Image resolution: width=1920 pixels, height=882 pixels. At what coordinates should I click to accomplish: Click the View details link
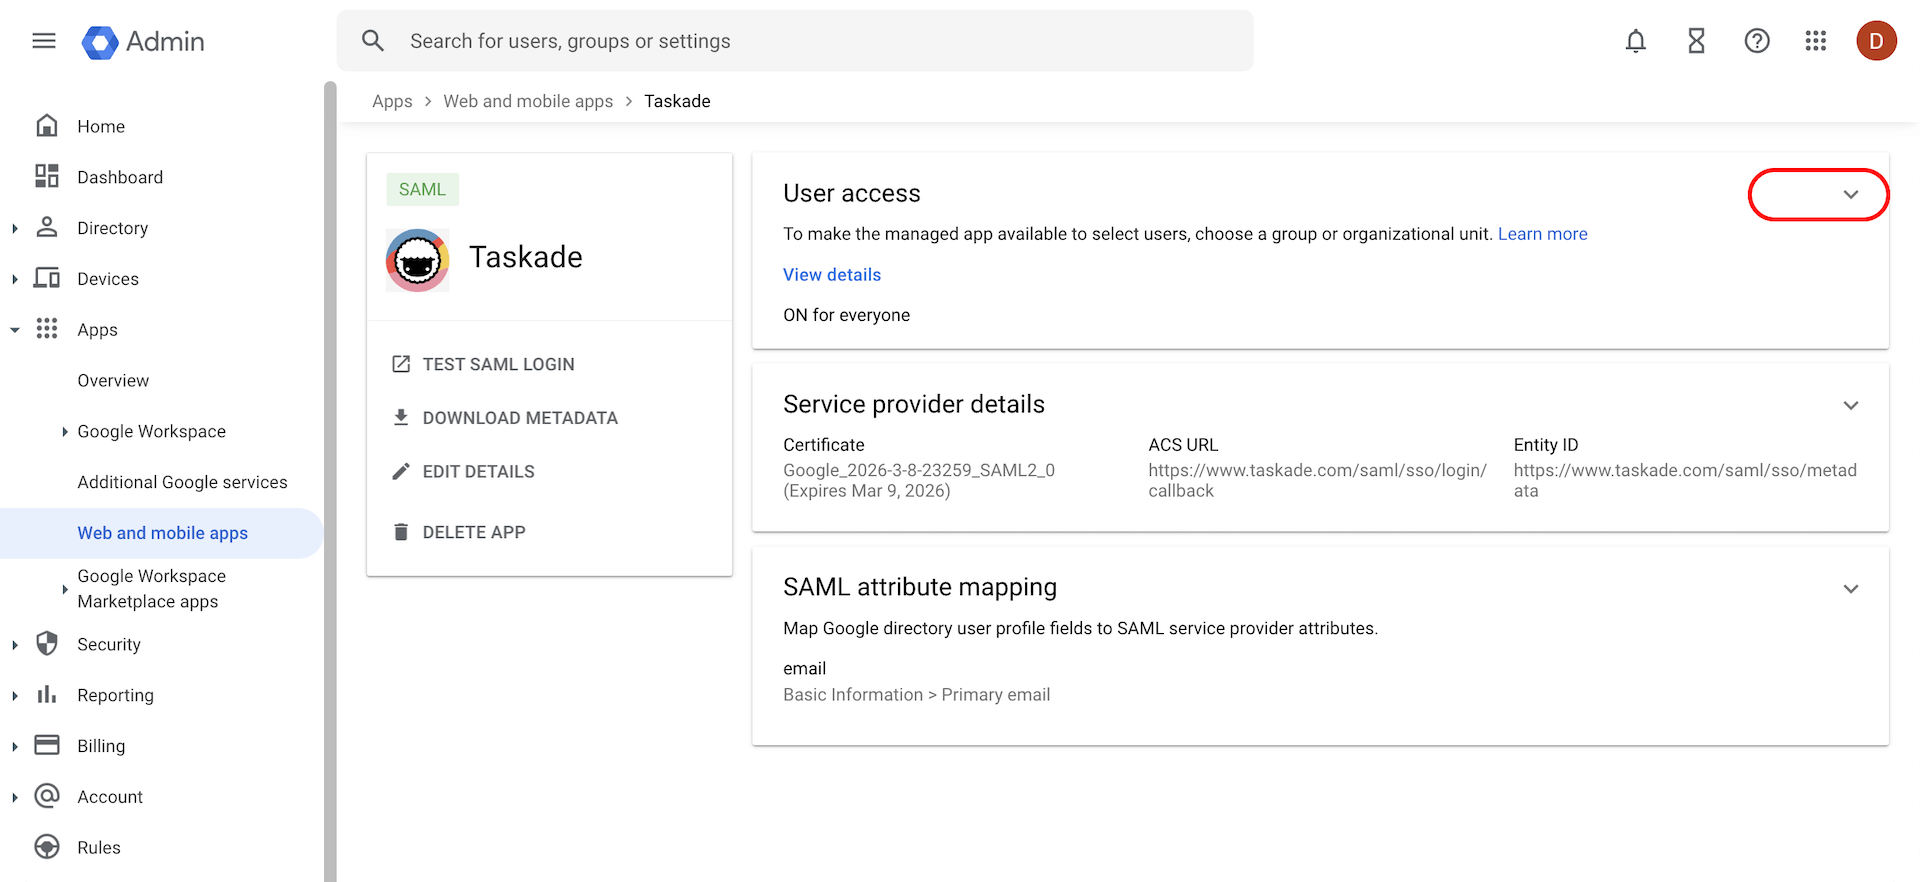(832, 275)
